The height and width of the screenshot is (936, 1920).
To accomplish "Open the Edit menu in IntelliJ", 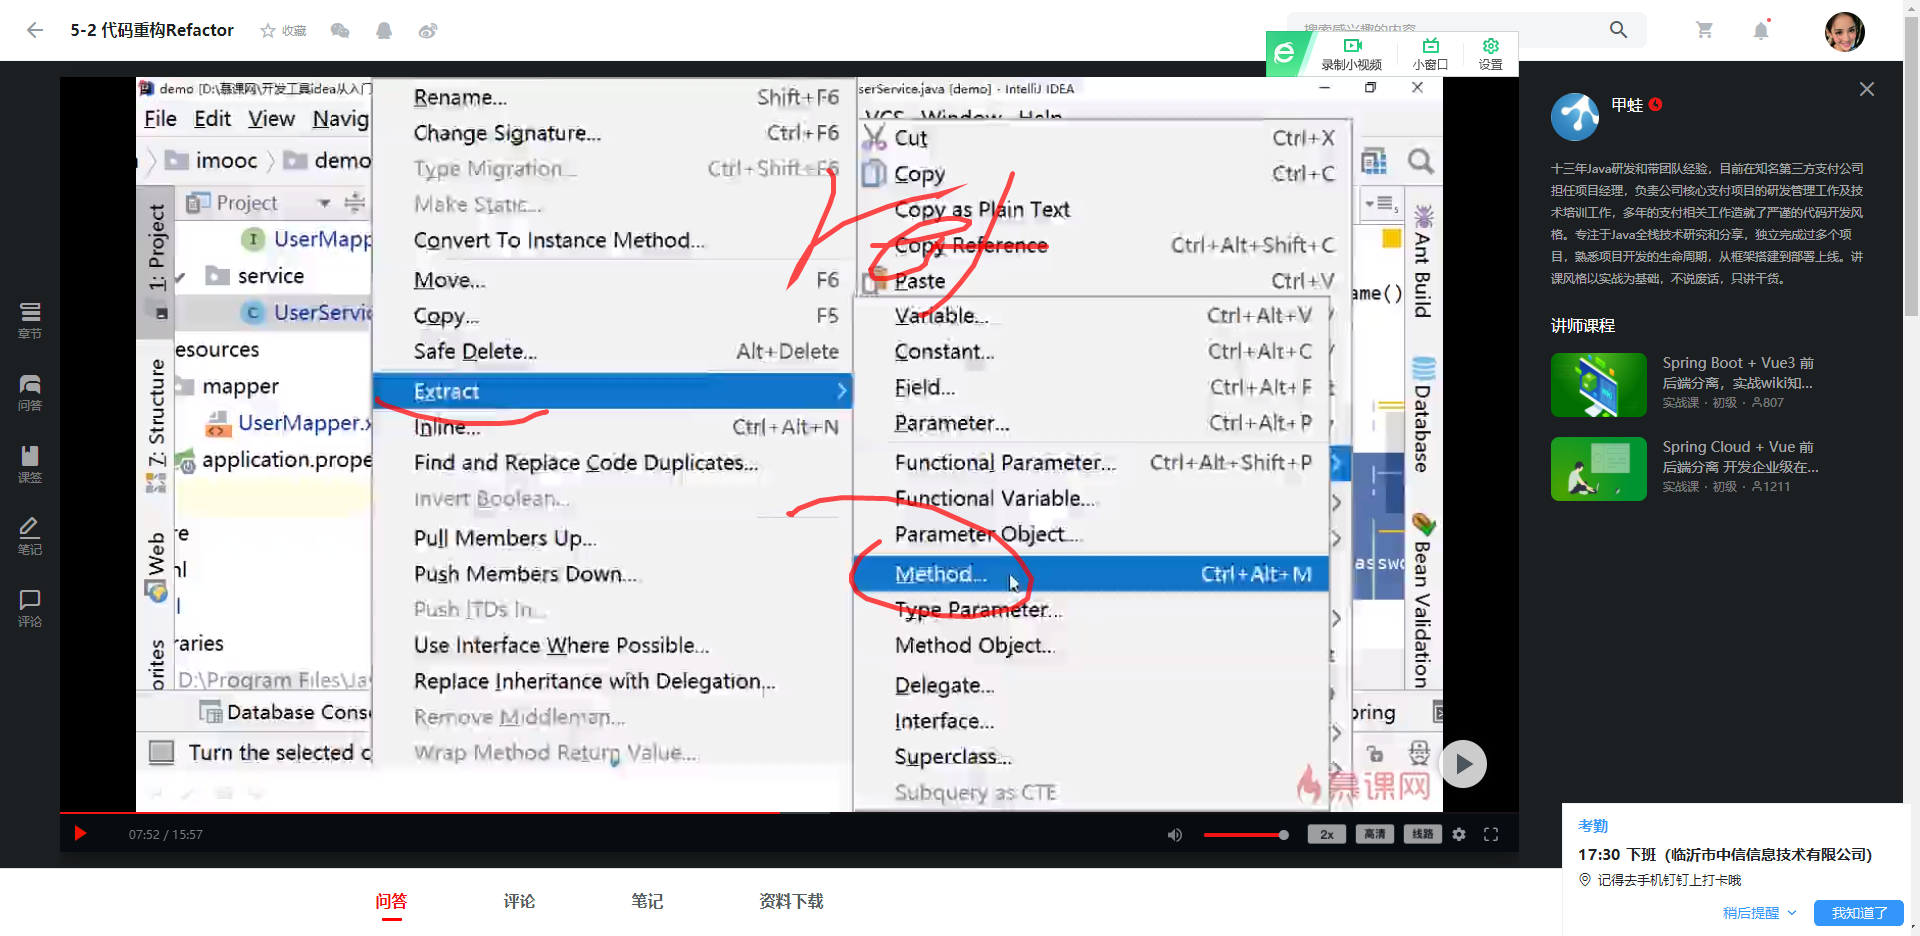I will point(212,119).
